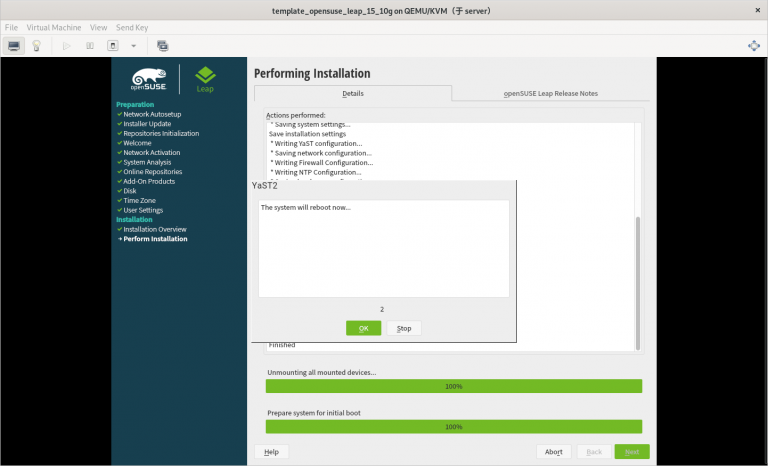Click 'The system will reboot now...' message
Viewport: 768px width, 466px height.
306,208
